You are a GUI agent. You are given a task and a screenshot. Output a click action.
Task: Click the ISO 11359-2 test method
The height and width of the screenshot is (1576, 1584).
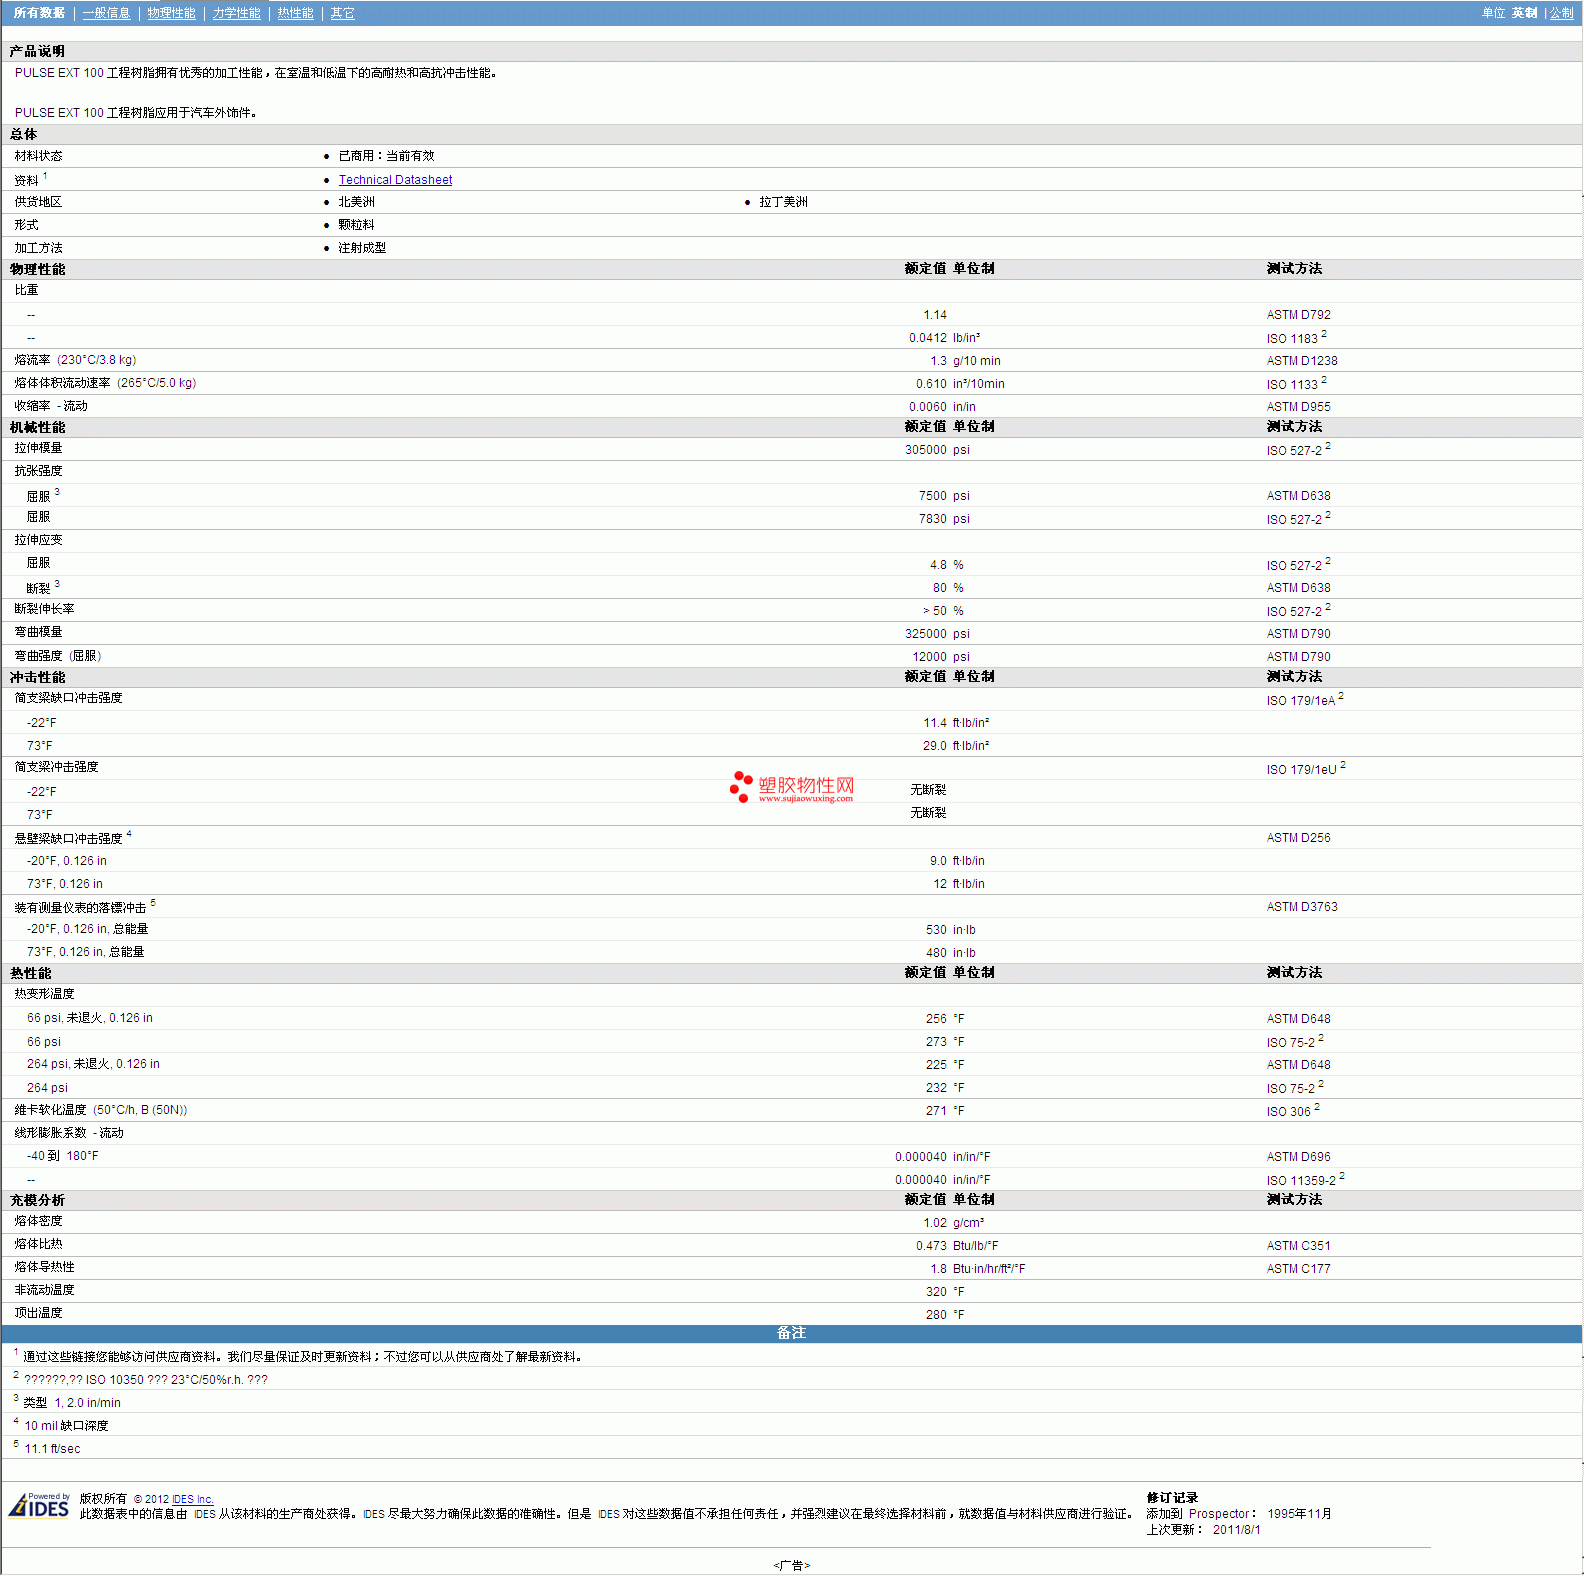(x=1305, y=1180)
